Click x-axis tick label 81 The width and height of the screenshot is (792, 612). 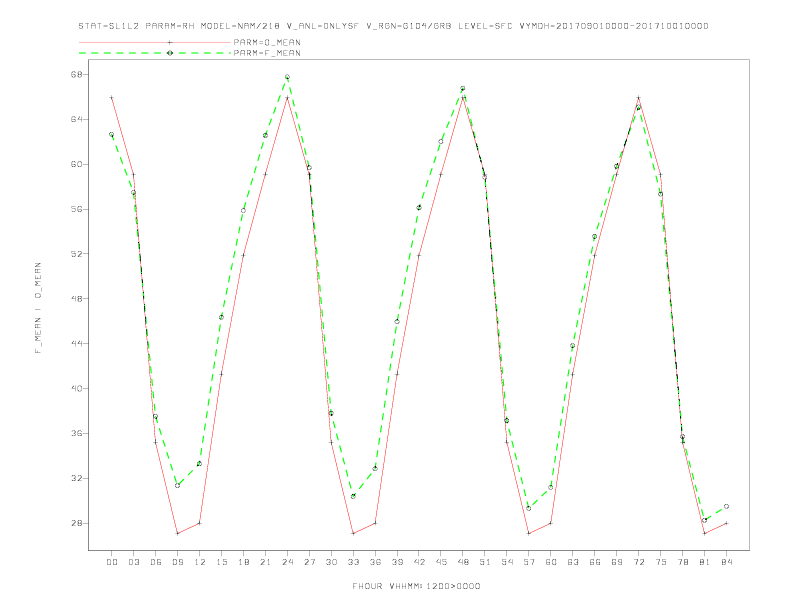705,562
